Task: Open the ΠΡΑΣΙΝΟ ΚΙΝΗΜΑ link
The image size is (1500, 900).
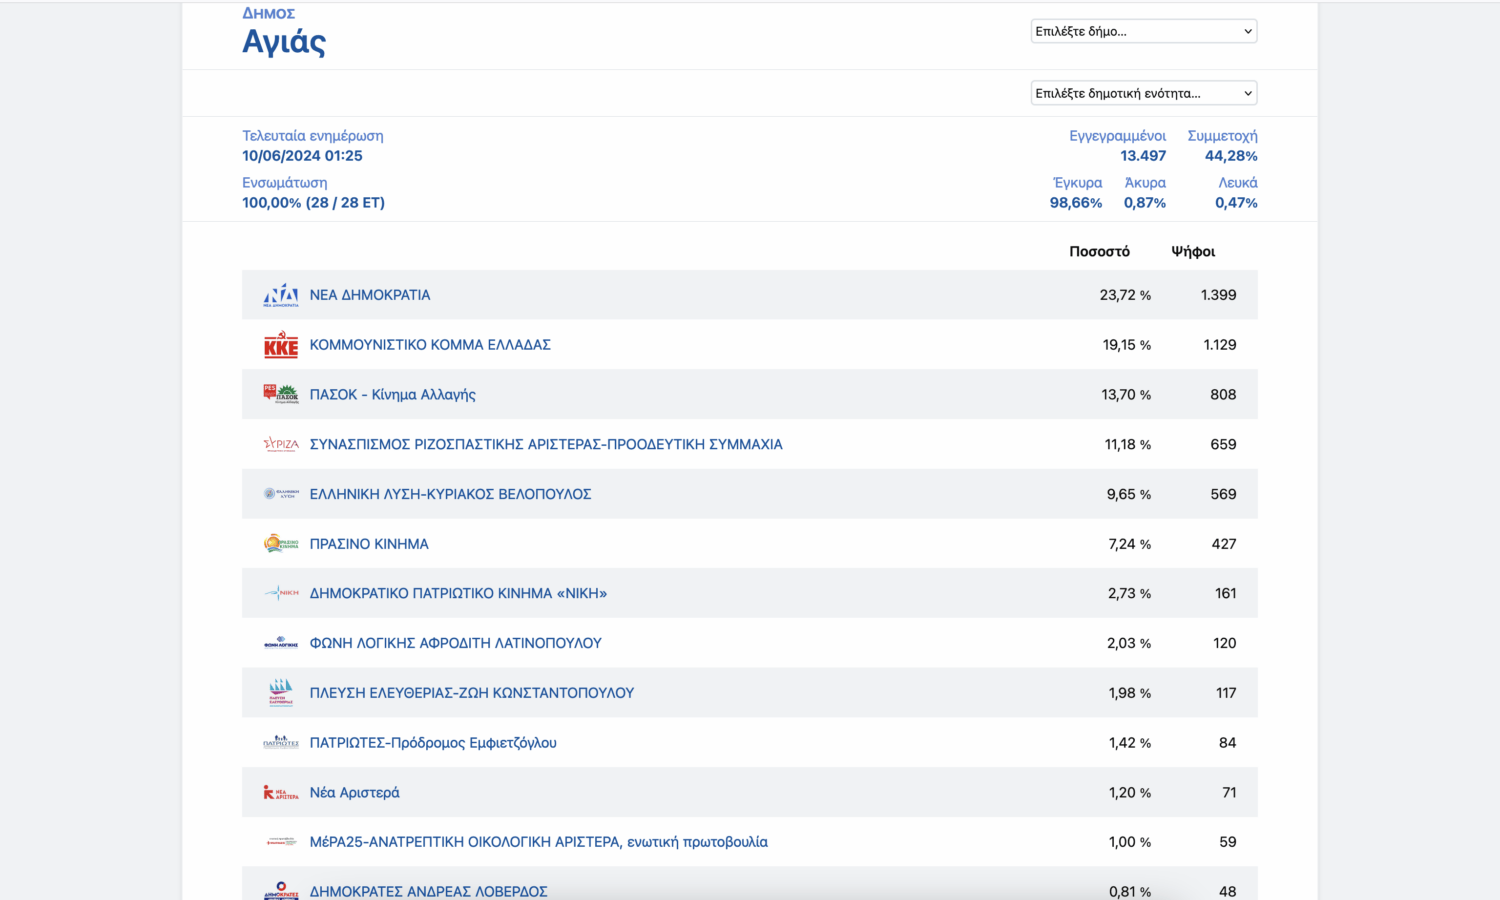Action: pos(369,544)
